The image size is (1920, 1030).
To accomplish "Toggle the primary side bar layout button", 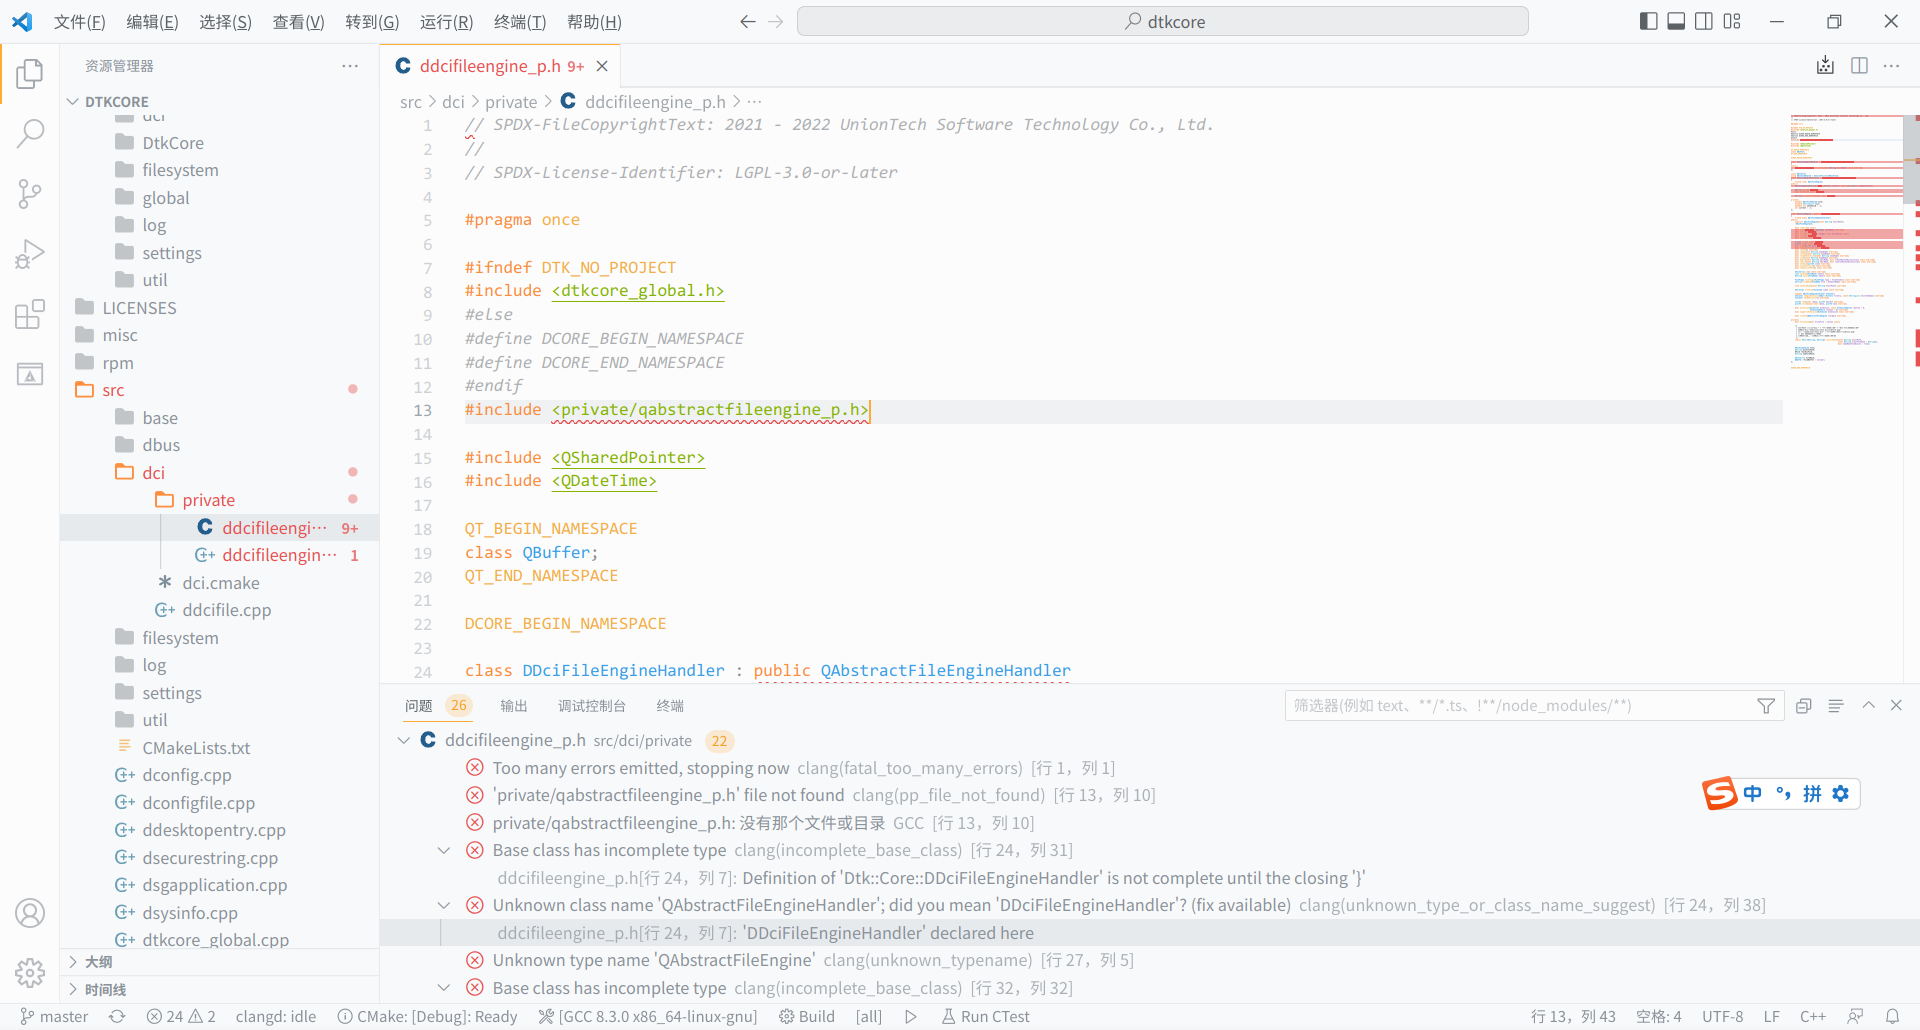I will click(x=1648, y=22).
